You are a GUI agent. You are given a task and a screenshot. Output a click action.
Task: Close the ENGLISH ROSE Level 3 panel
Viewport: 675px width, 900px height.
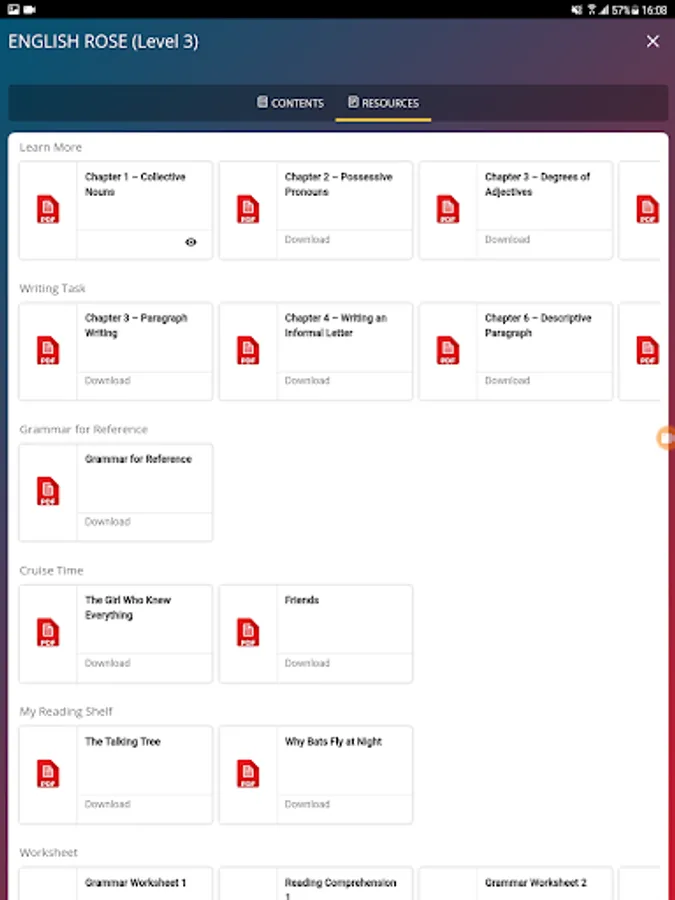[653, 41]
